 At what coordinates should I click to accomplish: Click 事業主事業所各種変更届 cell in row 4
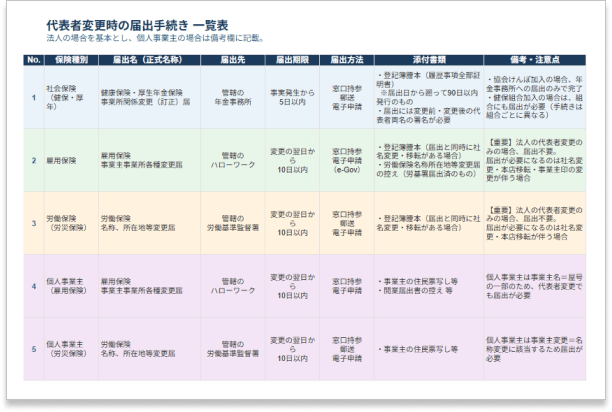149,286
